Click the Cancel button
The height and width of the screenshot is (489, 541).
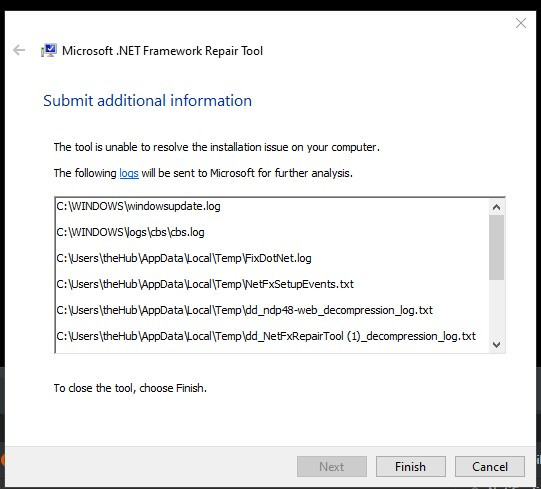click(x=490, y=467)
